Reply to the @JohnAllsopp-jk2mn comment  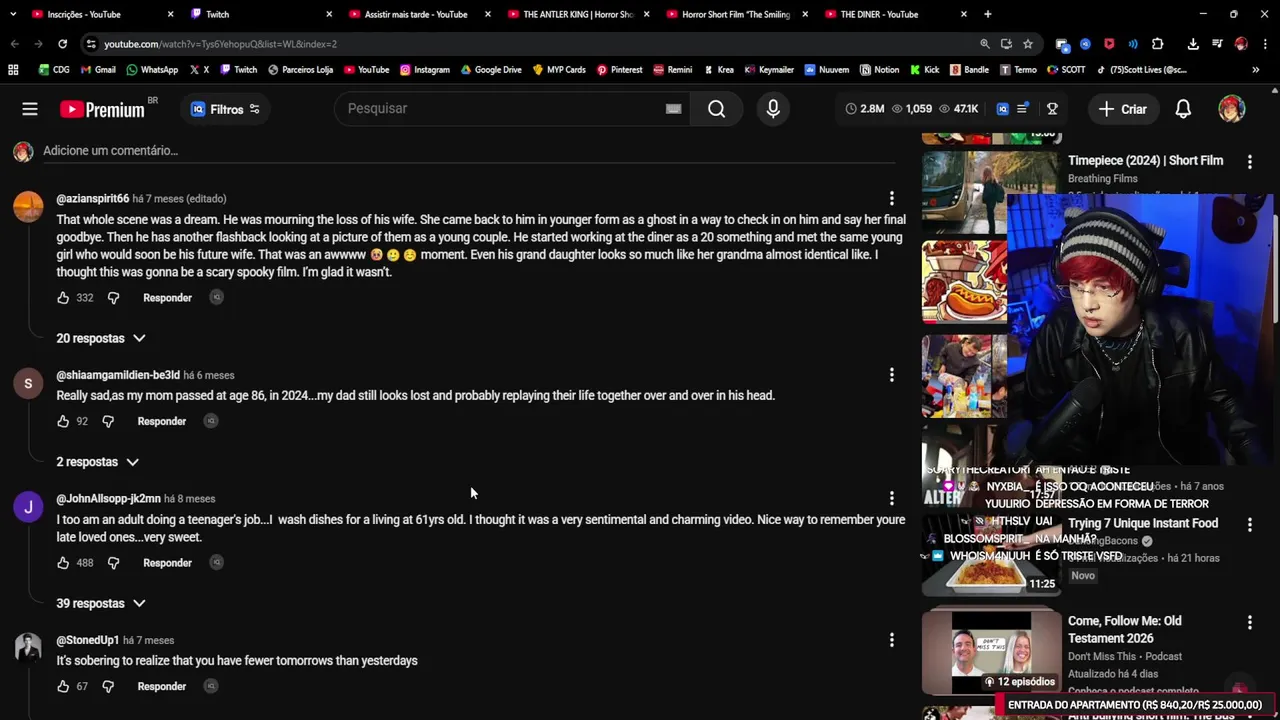[167, 563]
